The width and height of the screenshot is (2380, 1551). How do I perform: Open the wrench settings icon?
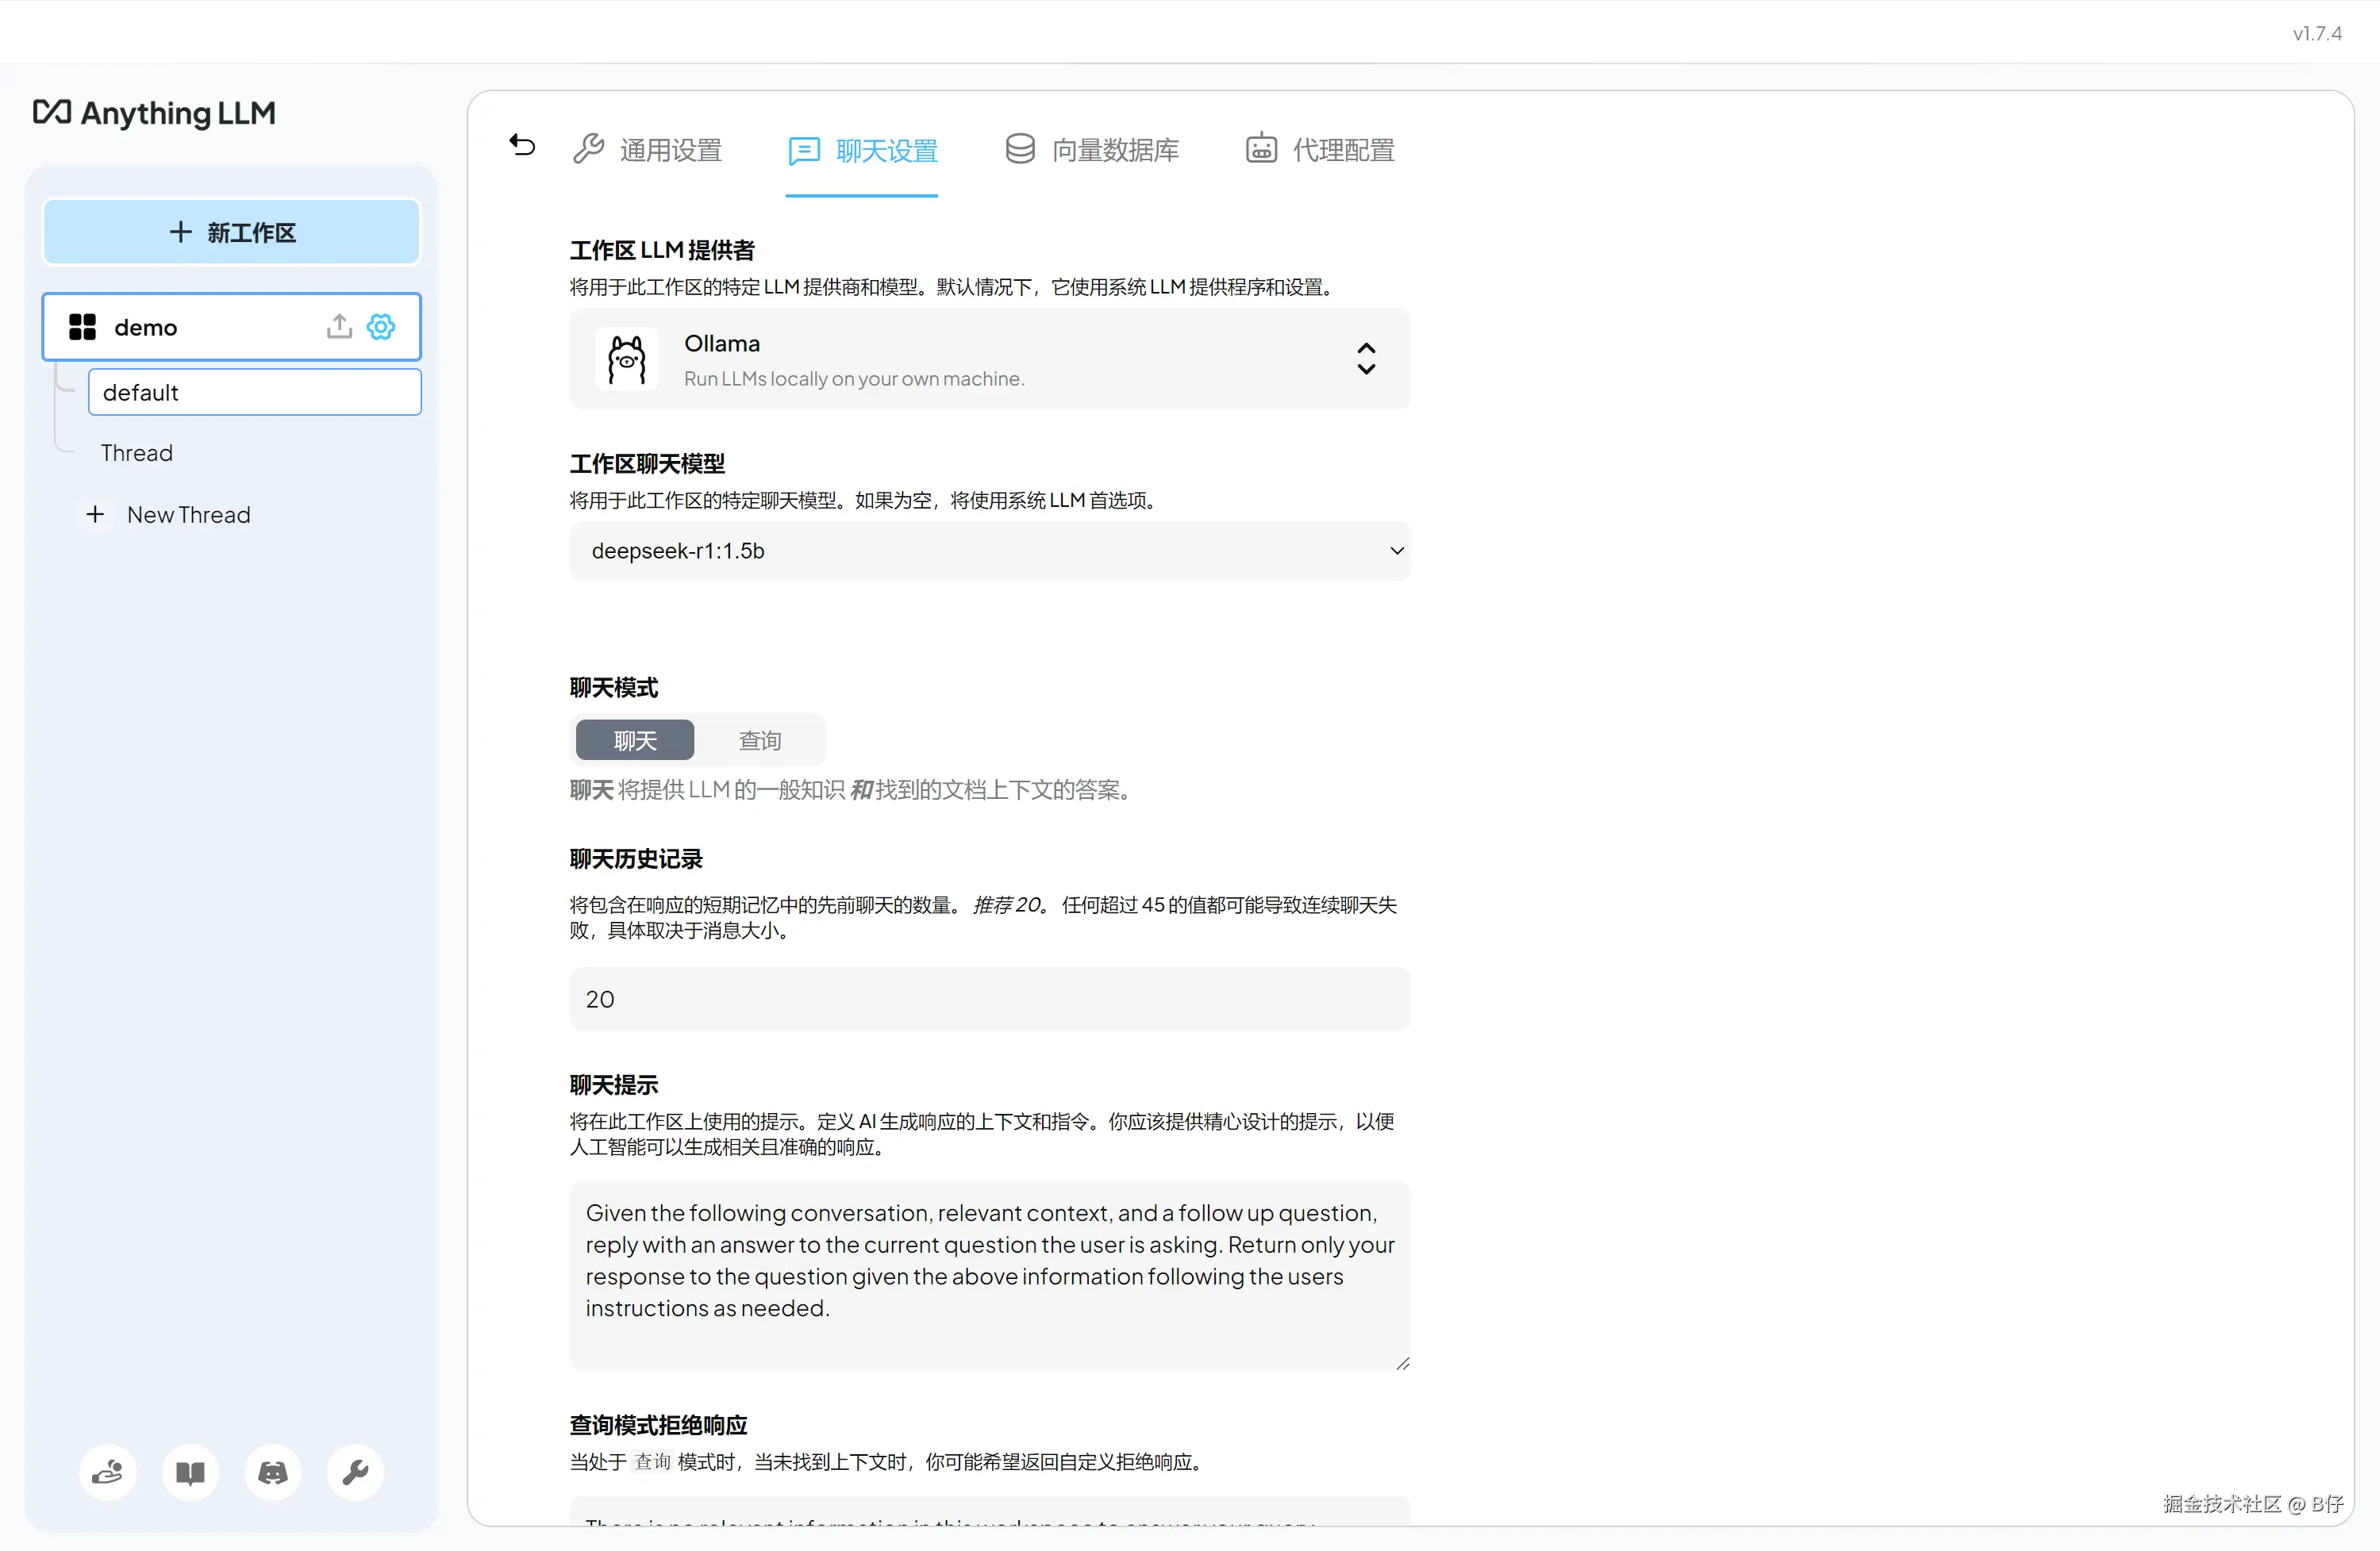(x=355, y=1472)
